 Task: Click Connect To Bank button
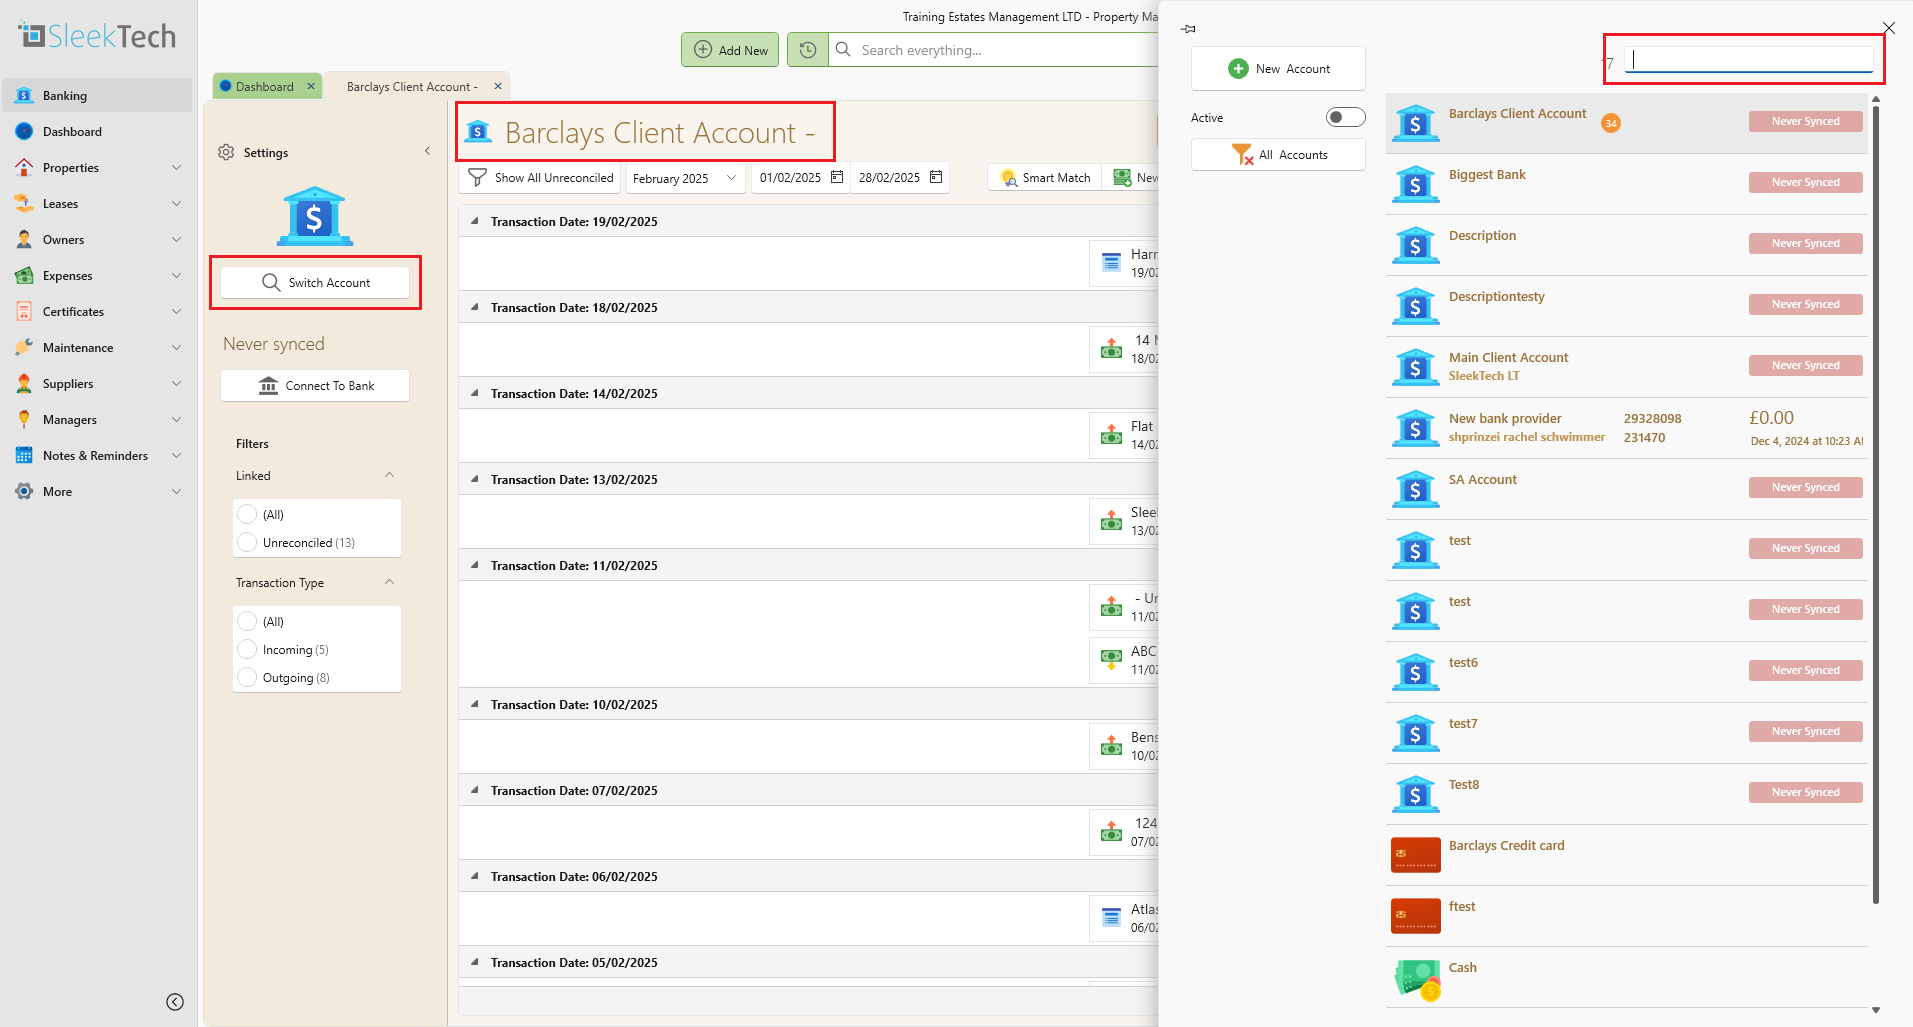[x=315, y=385]
